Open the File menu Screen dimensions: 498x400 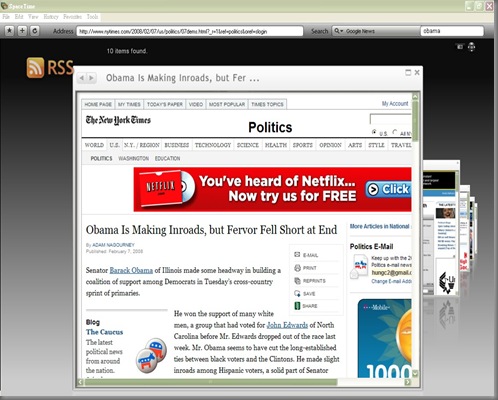(x=6, y=17)
